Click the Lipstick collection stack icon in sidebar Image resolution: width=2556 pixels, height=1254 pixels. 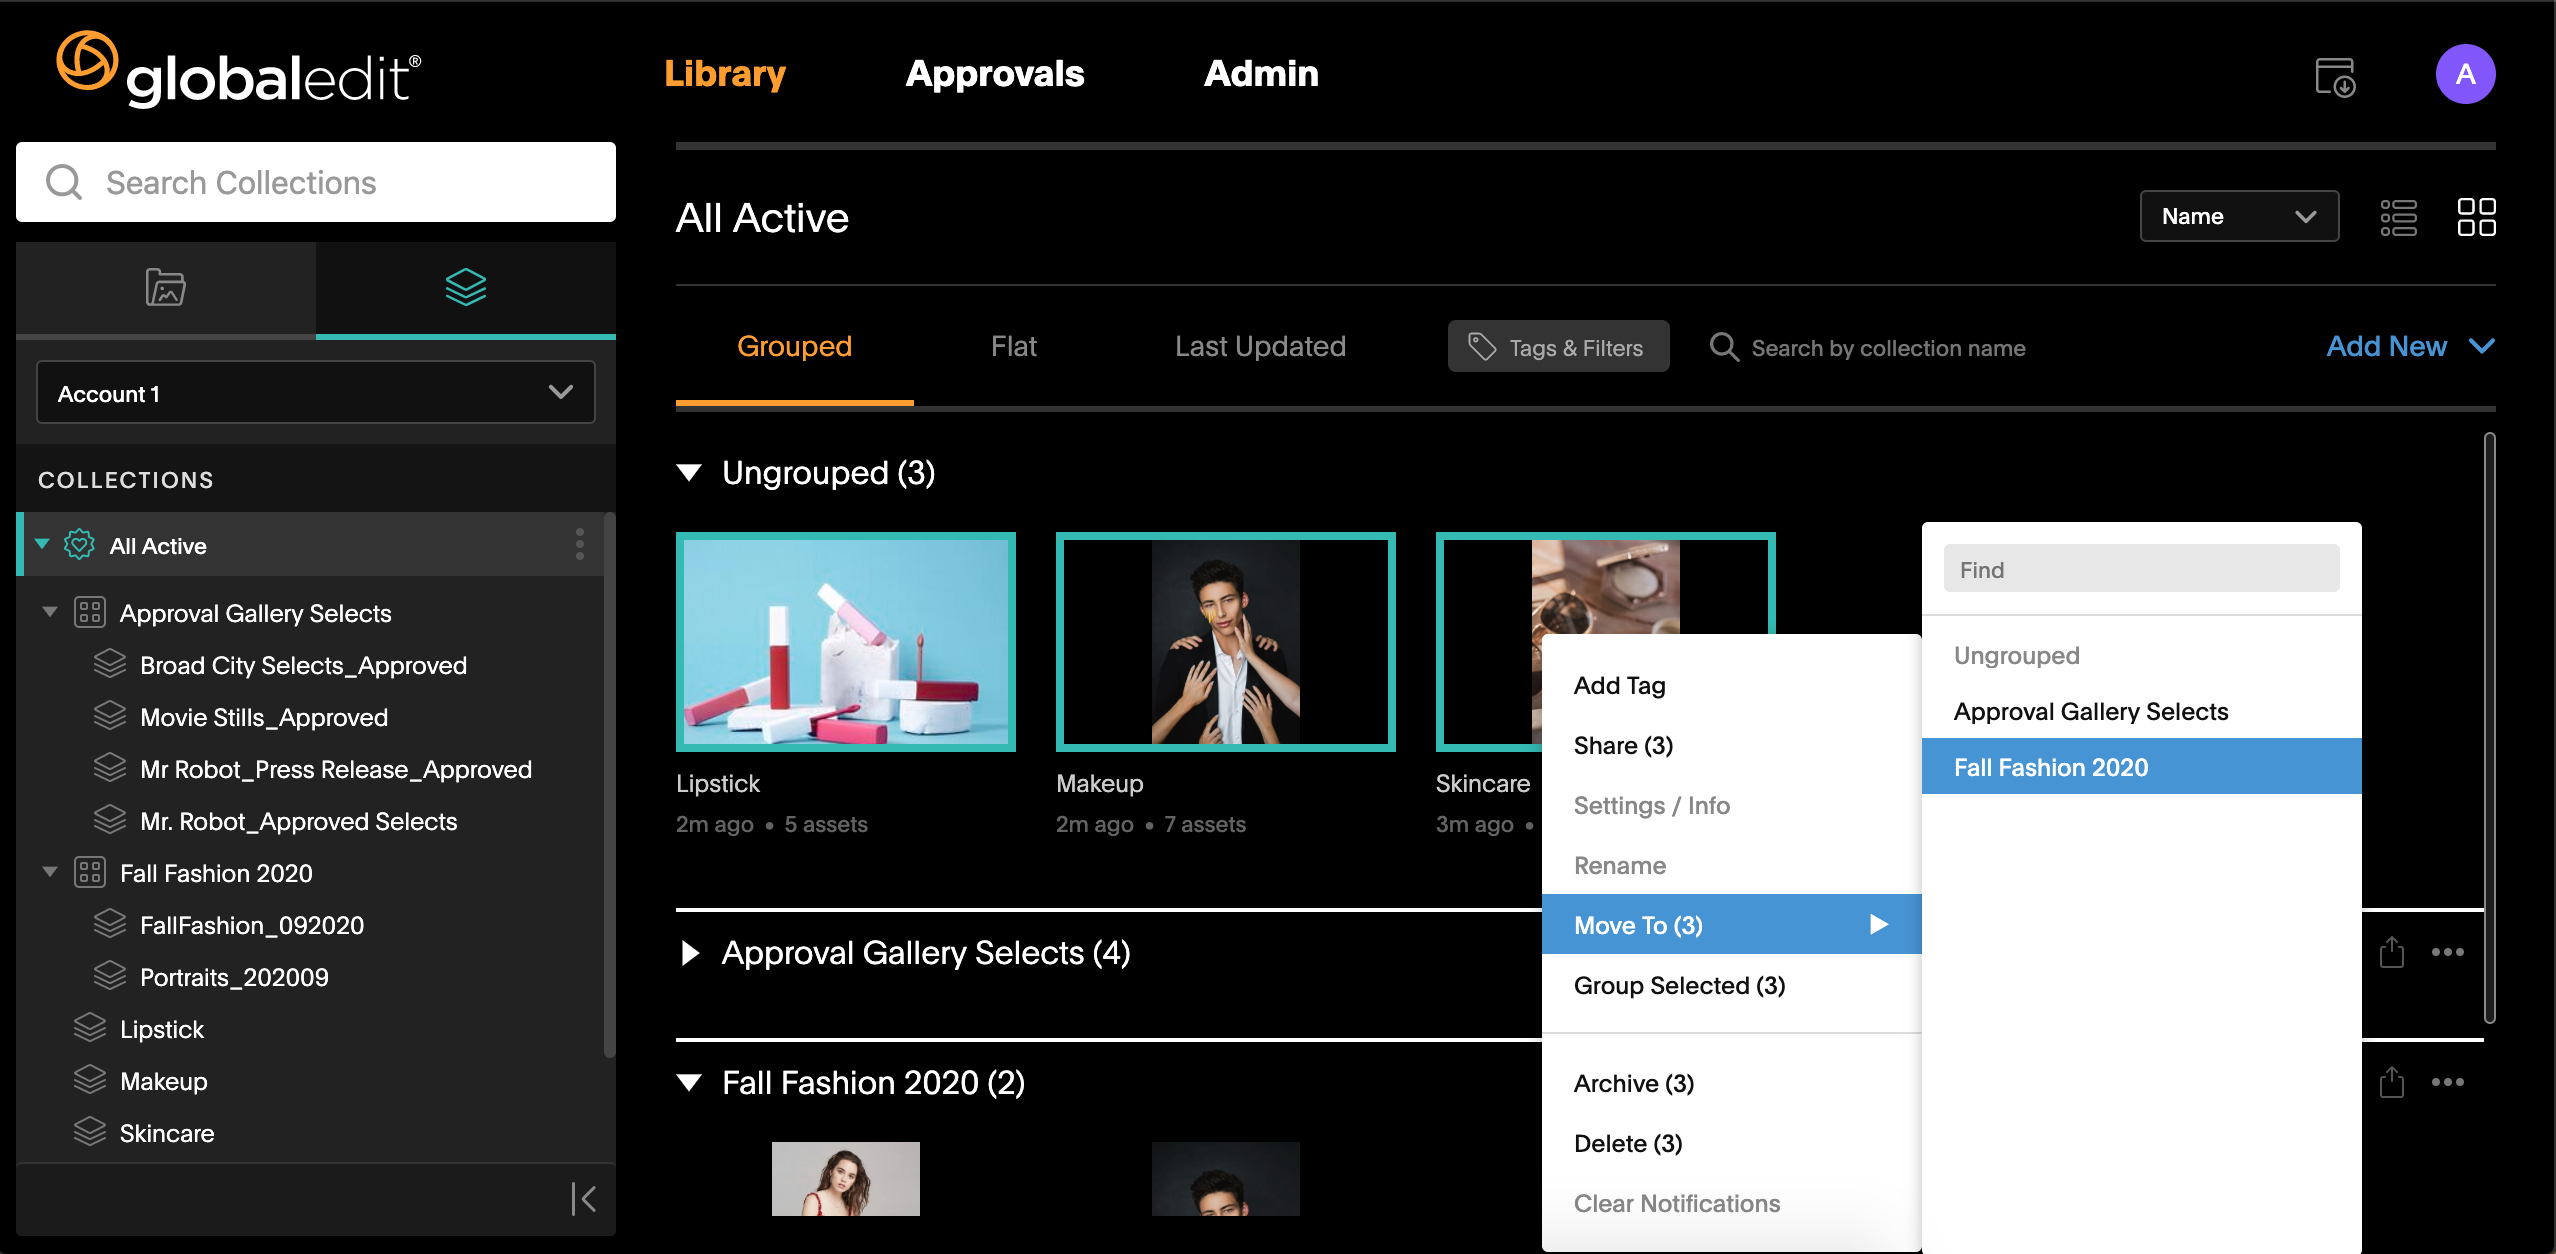(x=90, y=1028)
